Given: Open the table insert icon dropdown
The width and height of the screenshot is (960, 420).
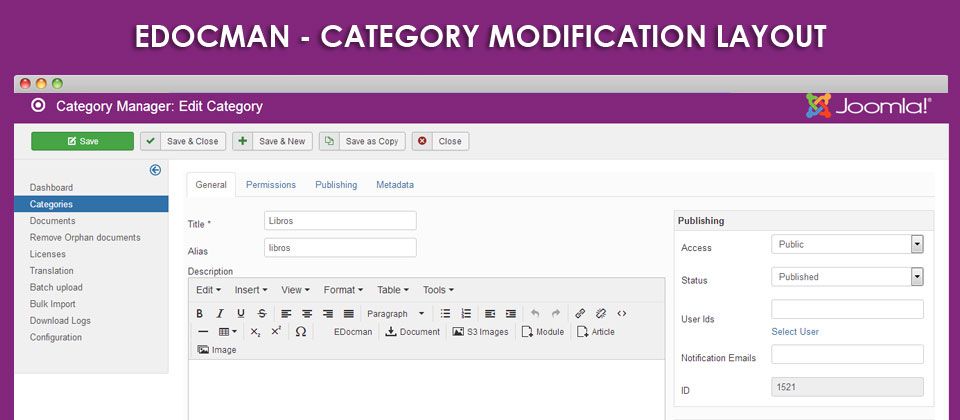Looking at the screenshot, I should point(228,332).
